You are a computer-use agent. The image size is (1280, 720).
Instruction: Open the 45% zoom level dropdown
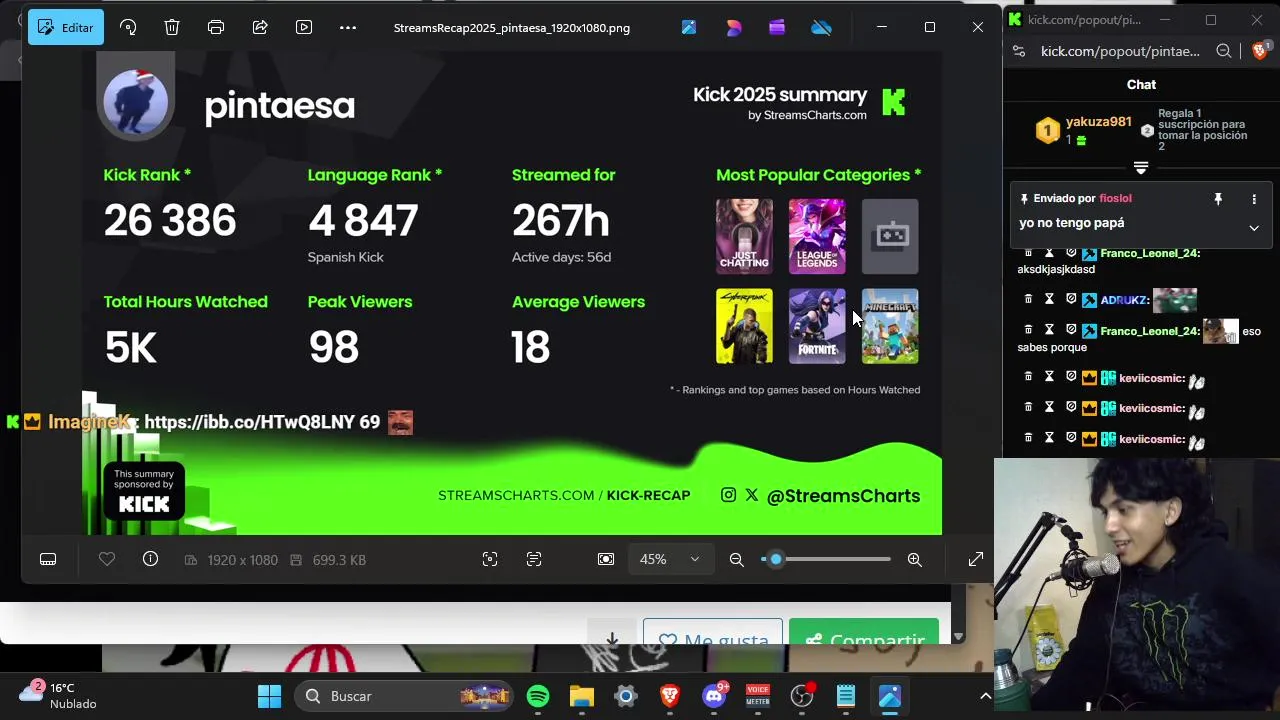[x=669, y=559]
